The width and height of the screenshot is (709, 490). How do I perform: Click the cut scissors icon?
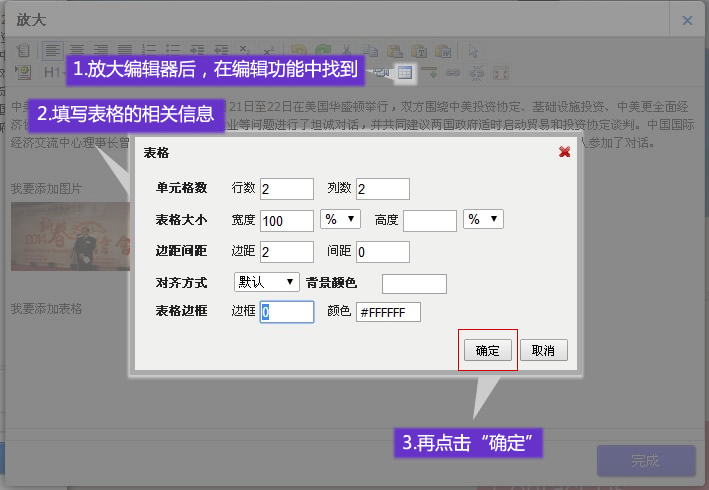tap(346, 50)
